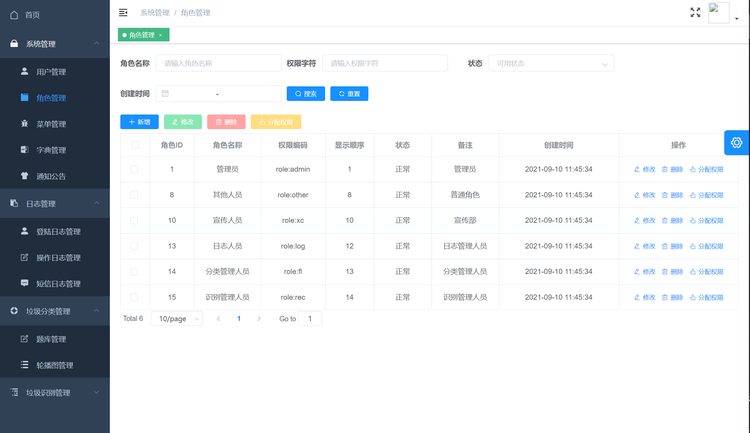Click 删除 link in role:other row
Screen dimensions: 750x433
673,195
